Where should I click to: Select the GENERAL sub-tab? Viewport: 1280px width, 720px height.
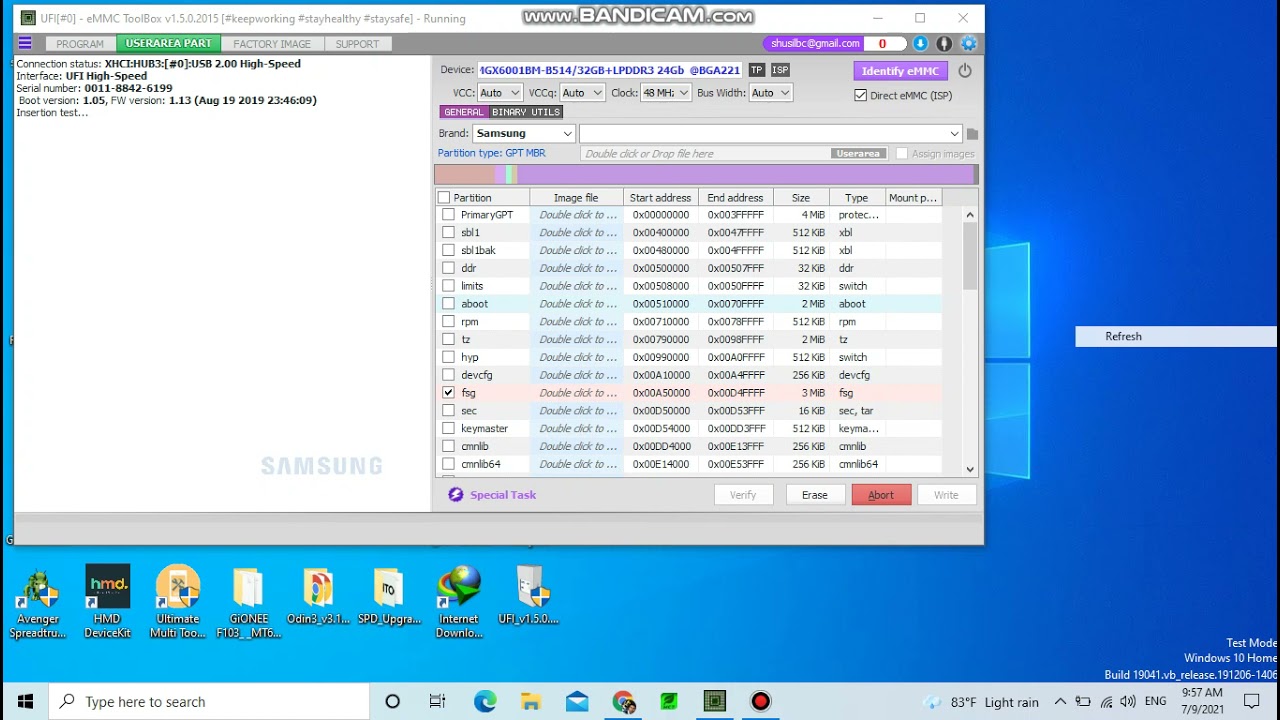(464, 112)
